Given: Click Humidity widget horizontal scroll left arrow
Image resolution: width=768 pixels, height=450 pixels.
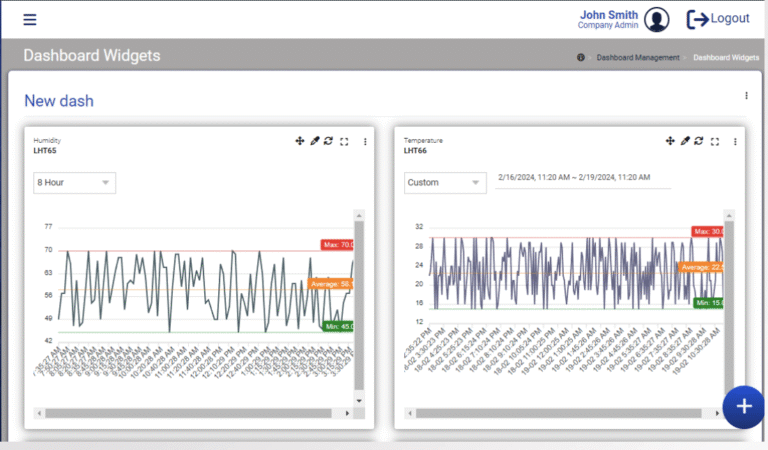Looking at the screenshot, I should 39,413.
